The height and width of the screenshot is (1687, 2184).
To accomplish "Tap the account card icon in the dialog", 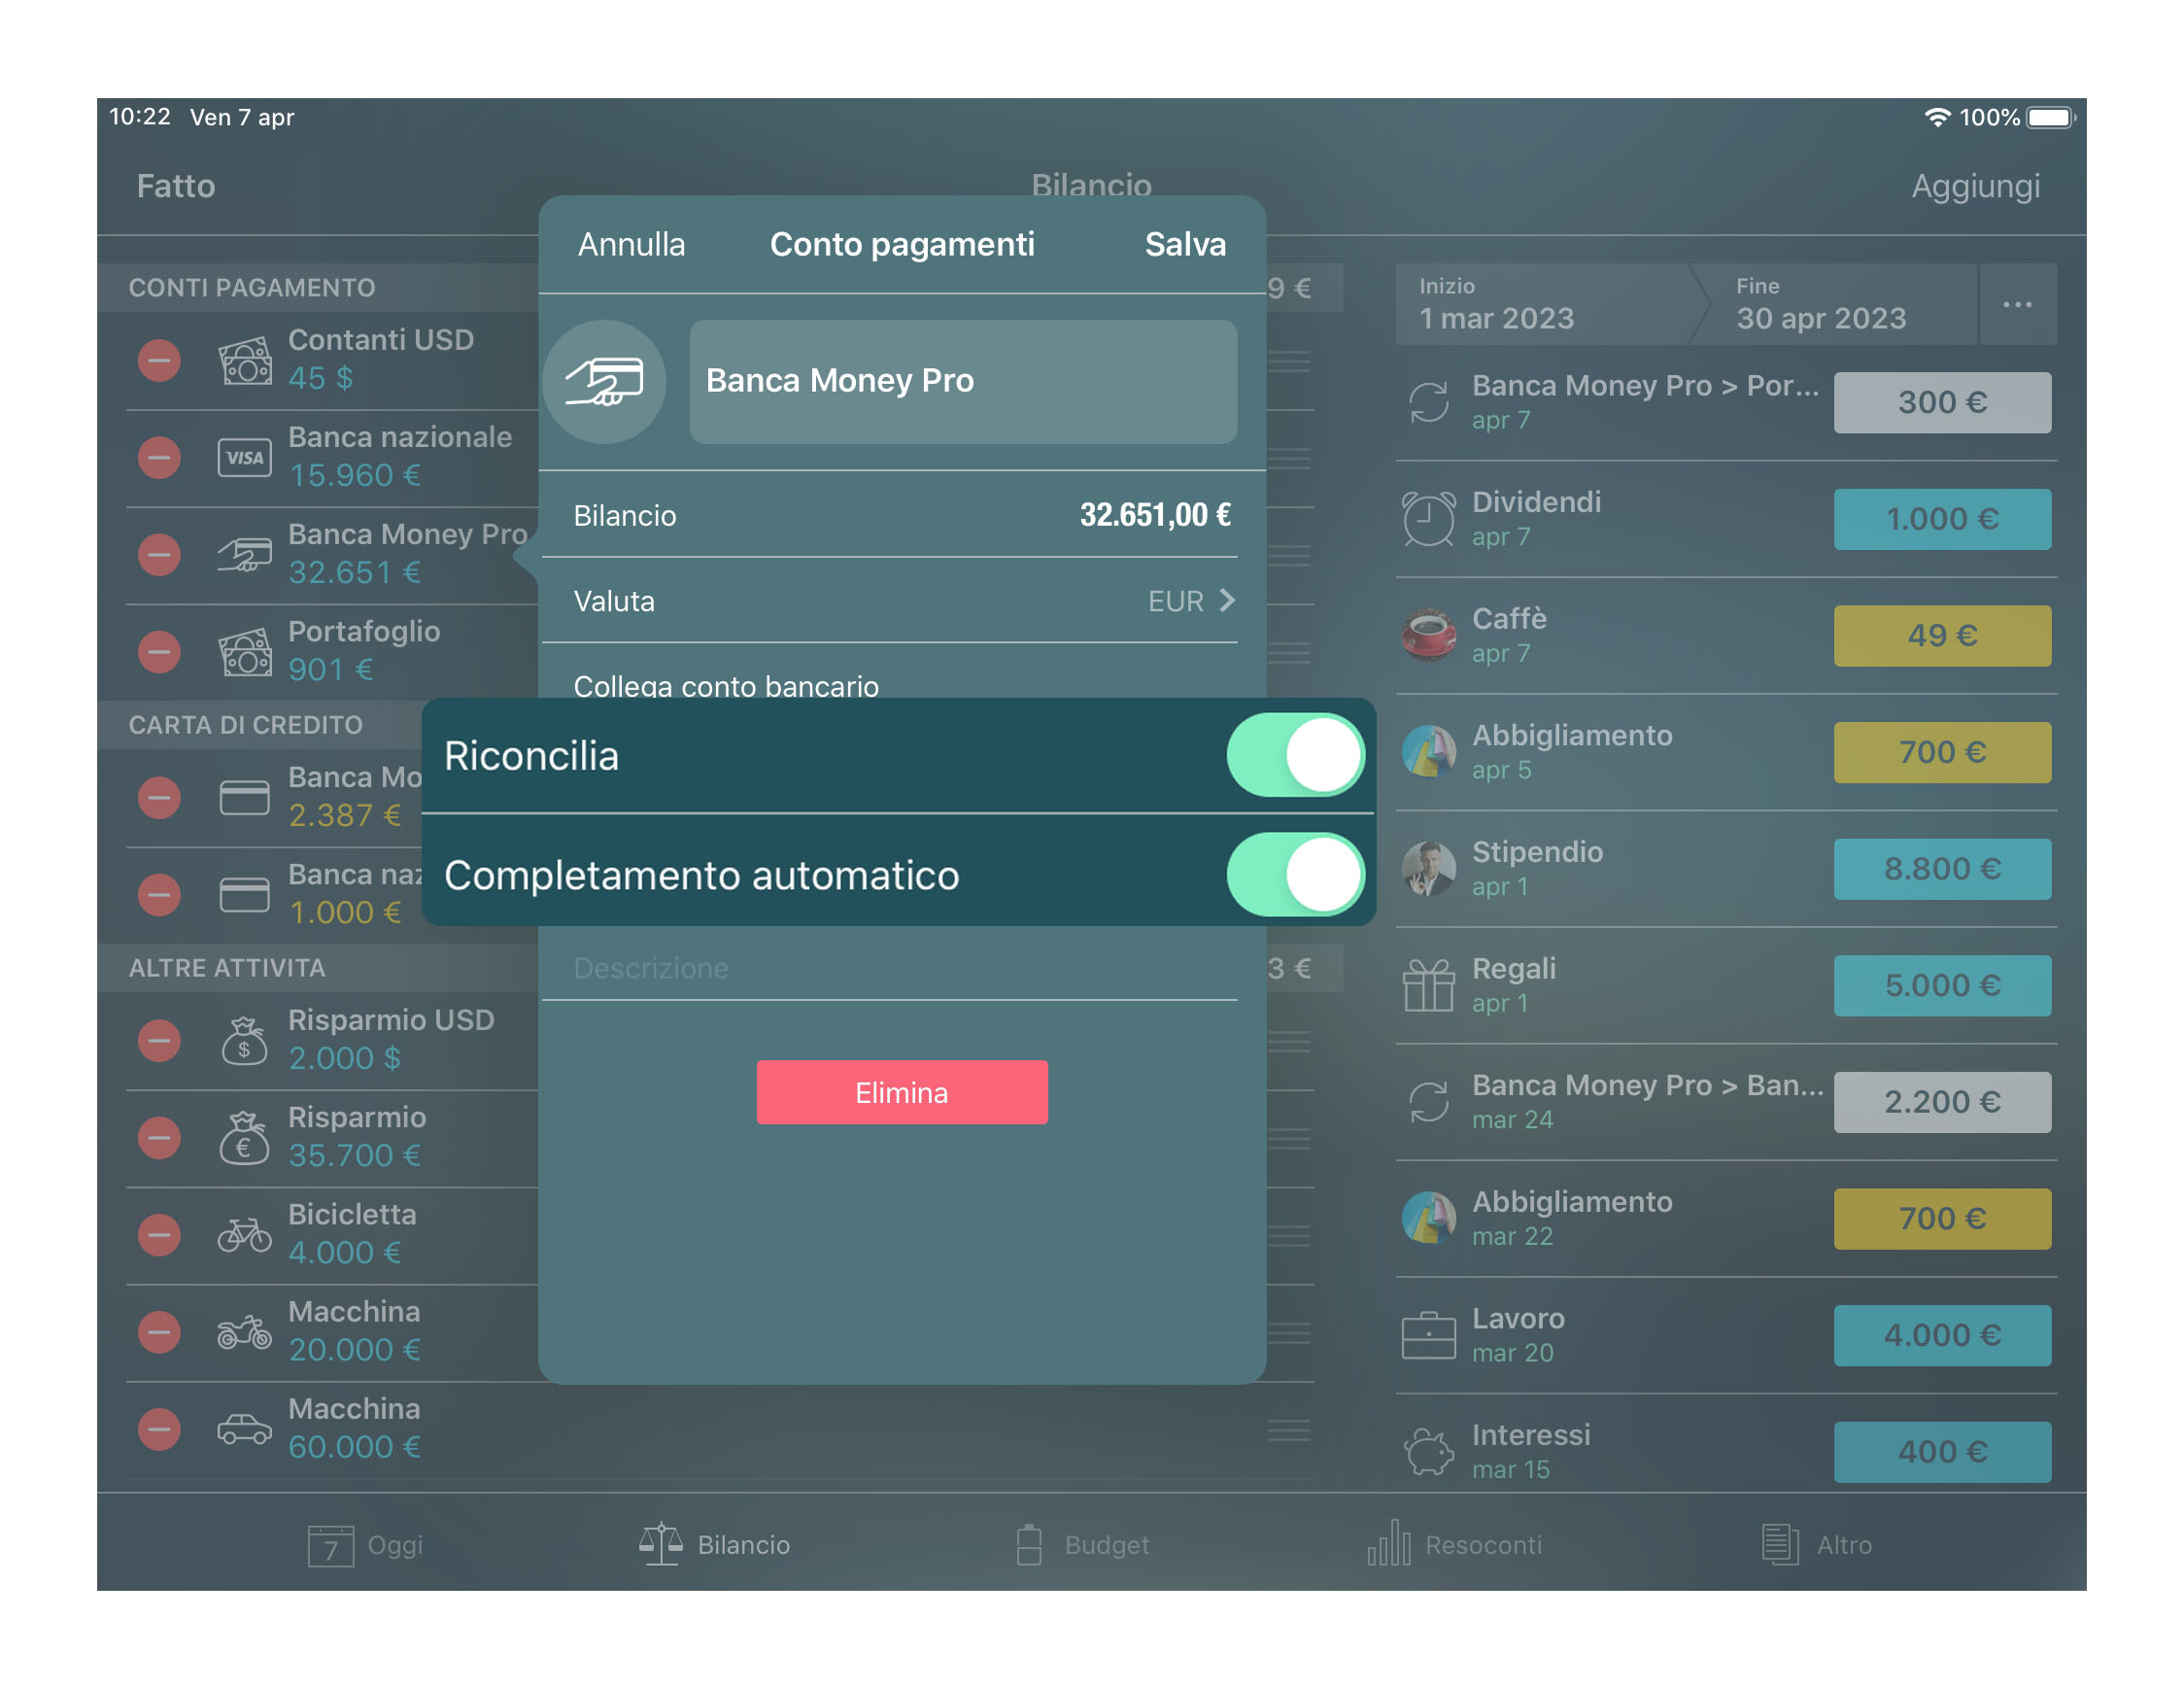I will point(605,382).
